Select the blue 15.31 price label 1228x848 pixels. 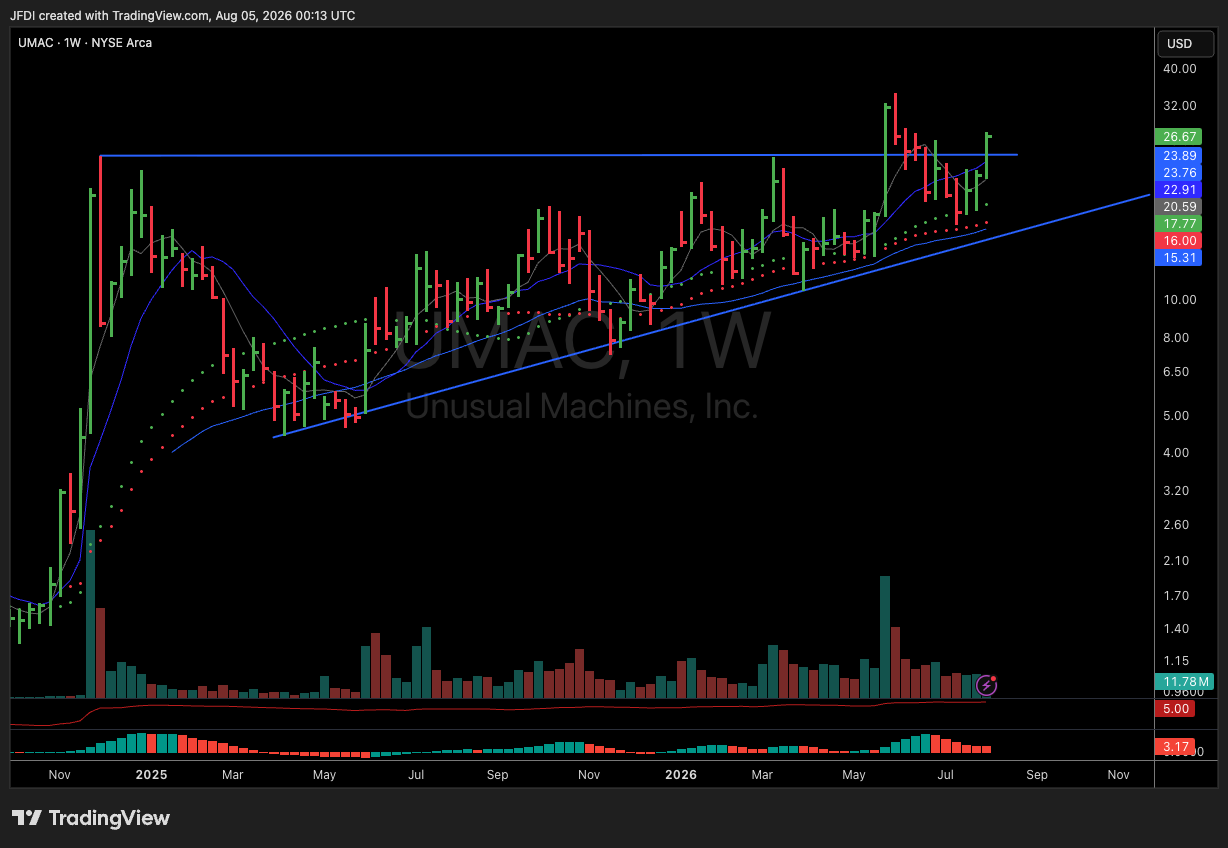(1180, 257)
